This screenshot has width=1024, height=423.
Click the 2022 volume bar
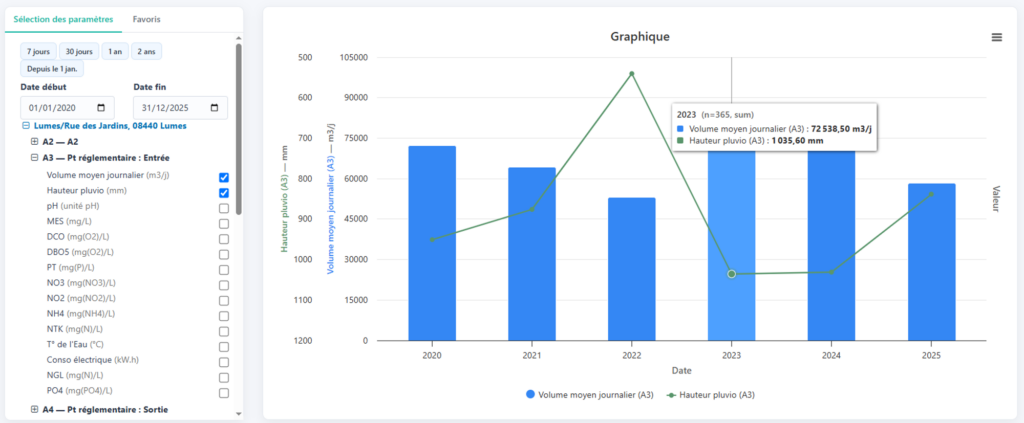click(632, 269)
